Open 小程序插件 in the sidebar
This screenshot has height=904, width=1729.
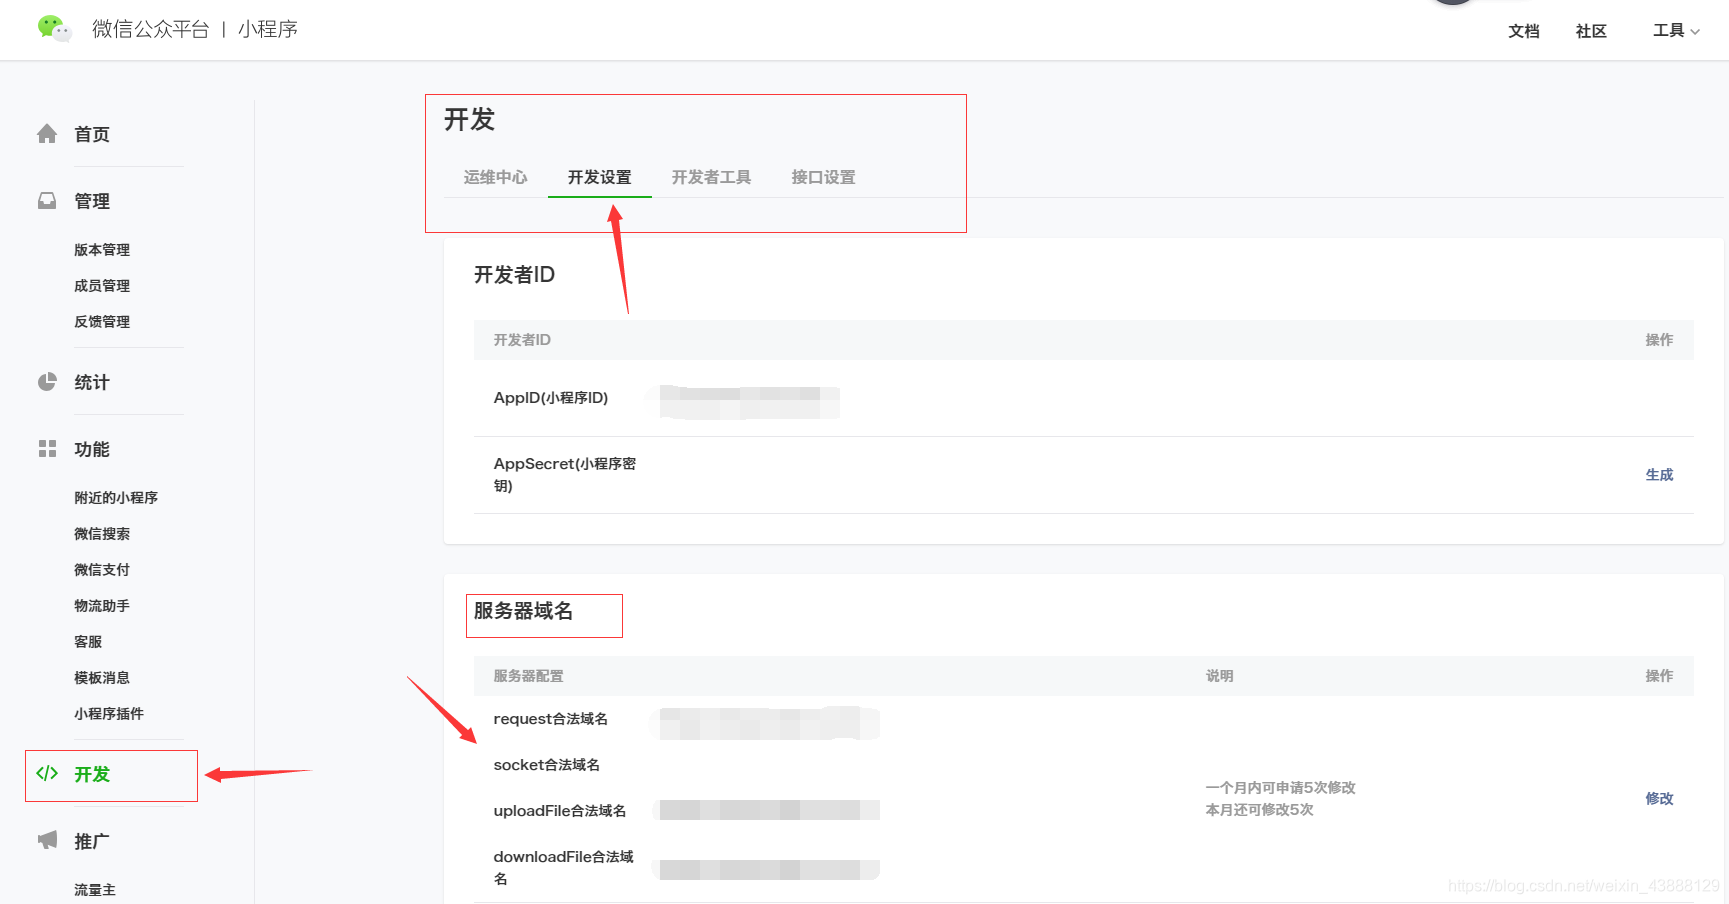[x=109, y=714]
